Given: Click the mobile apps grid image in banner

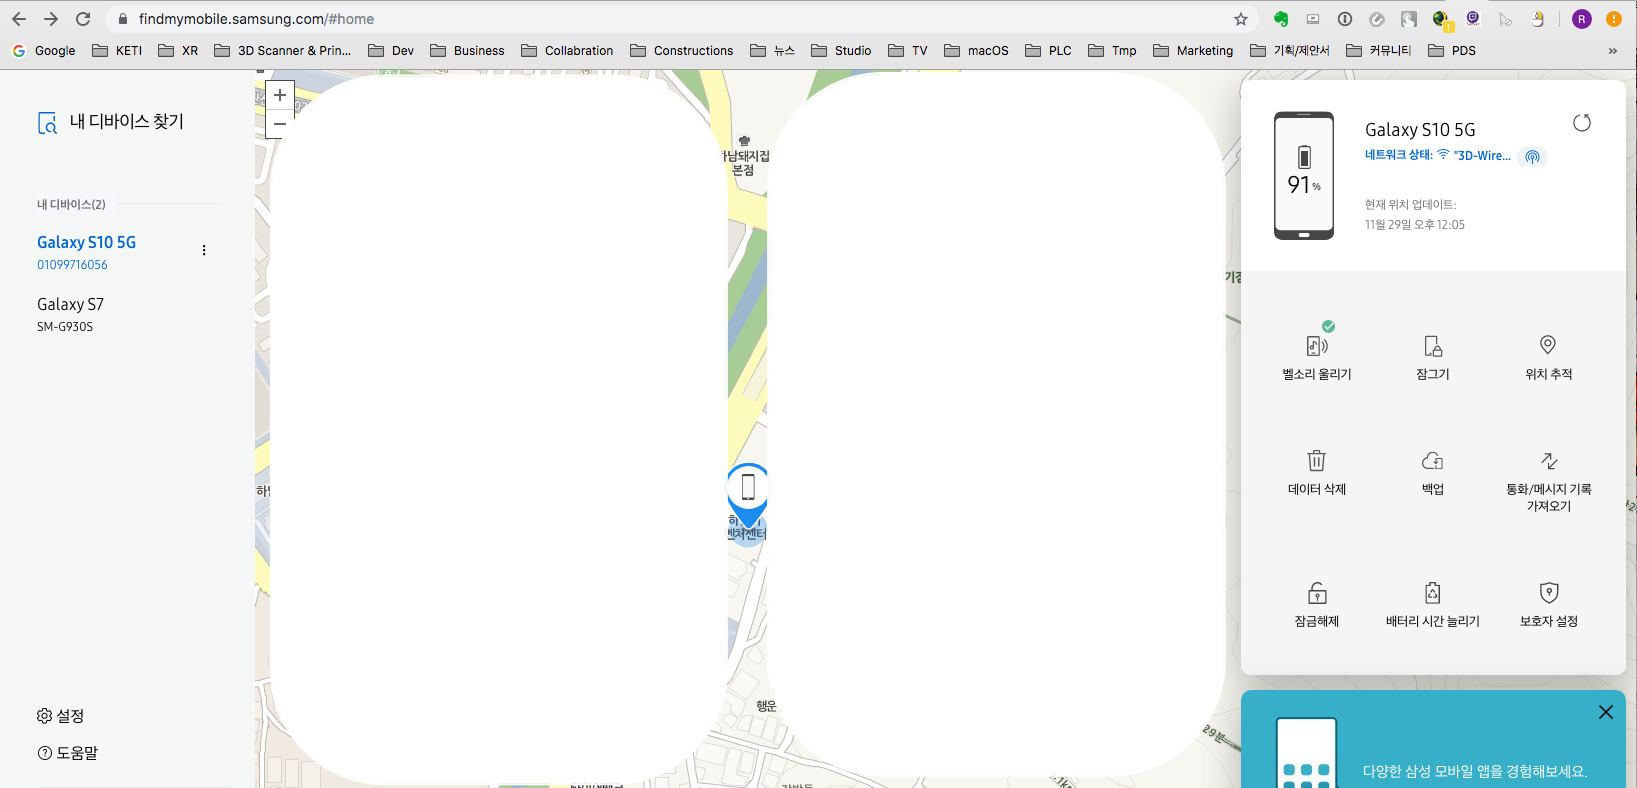Looking at the screenshot, I should point(1306,753).
